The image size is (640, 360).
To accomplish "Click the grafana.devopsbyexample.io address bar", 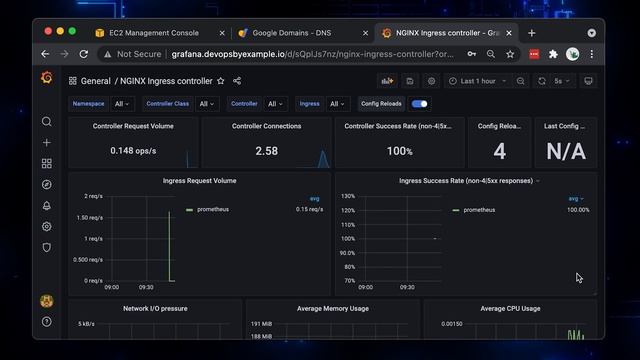I will coord(312,54).
